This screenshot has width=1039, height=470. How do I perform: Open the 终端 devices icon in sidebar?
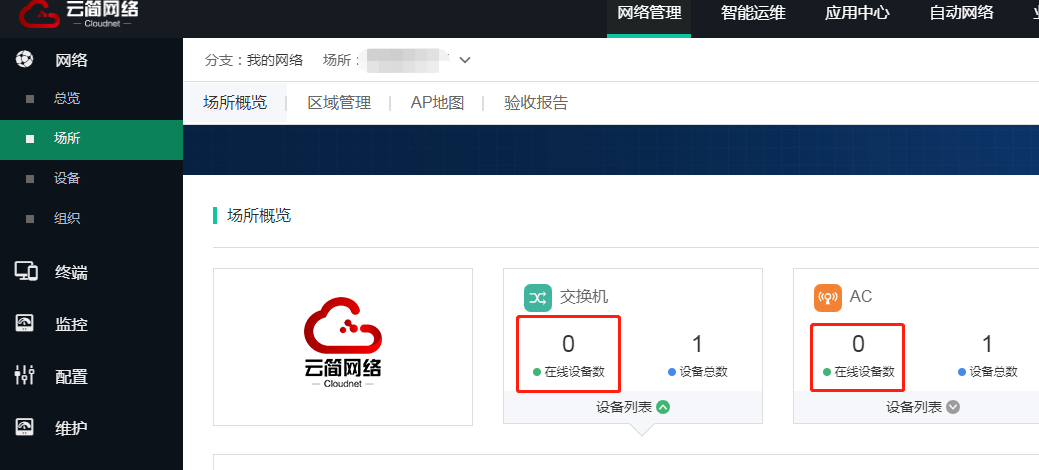click(25, 272)
